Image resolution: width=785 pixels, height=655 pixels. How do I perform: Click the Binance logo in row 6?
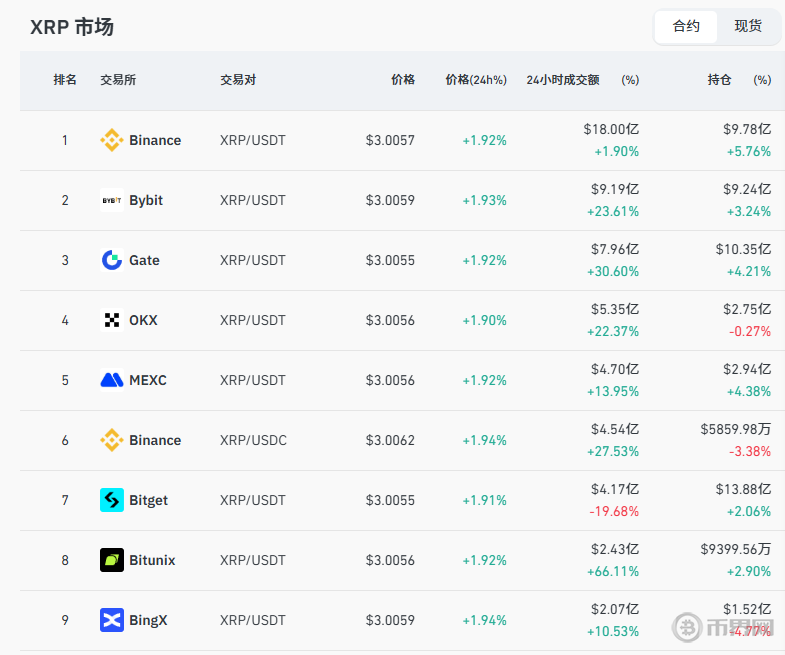[x=112, y=440]
